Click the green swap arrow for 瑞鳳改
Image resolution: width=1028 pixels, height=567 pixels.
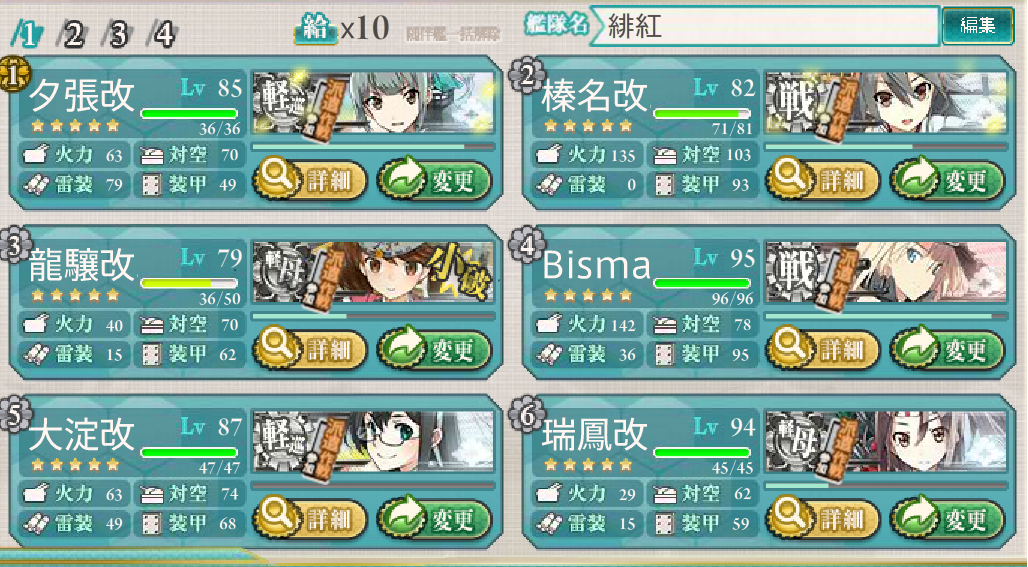(919, 517)
